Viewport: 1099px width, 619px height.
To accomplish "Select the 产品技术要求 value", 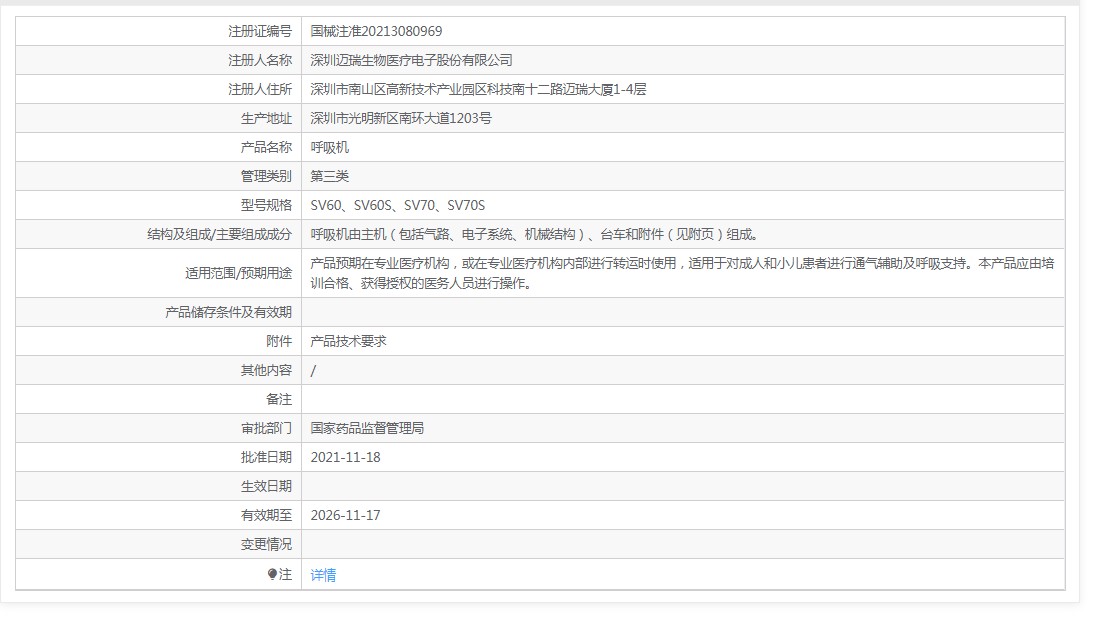I will [348, 341].
